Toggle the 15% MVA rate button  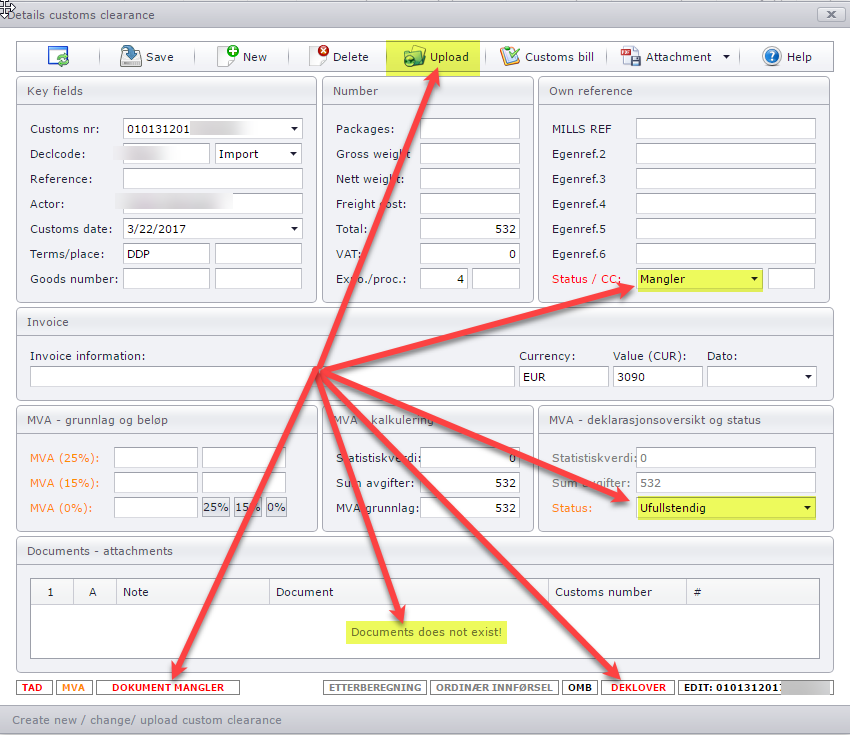tap(247, 507)
